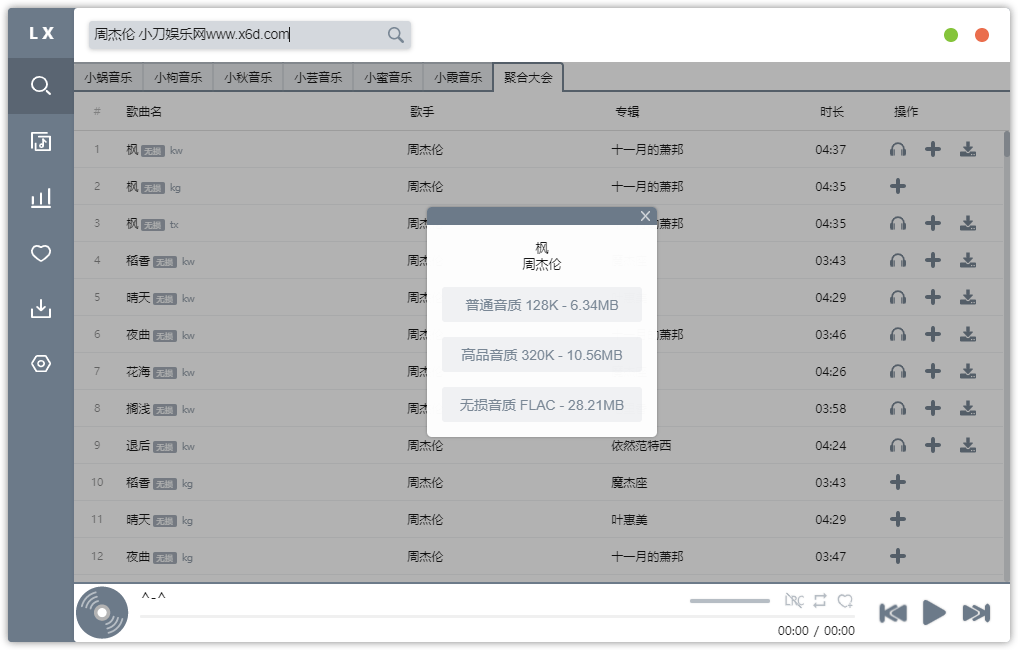Select 无损音质 FLAC - 28.21MB quality
Image resolution: width=1018 pixels, height=650 pixels.
(541, 404)
